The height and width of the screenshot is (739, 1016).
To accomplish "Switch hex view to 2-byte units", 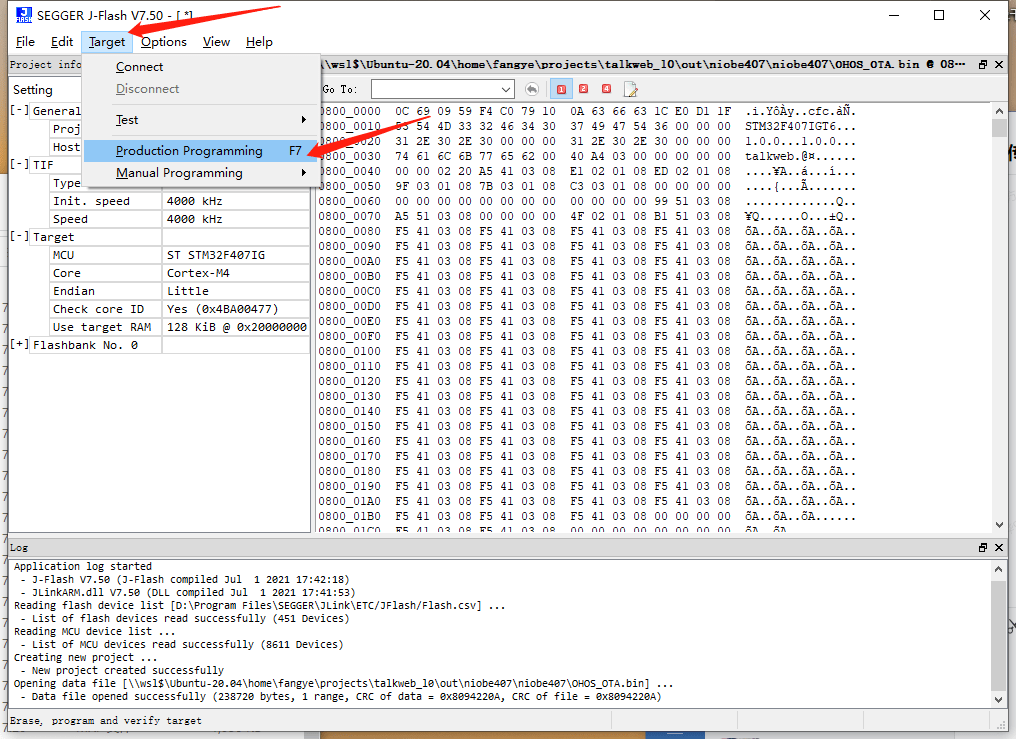I will [x=583, y=89].
